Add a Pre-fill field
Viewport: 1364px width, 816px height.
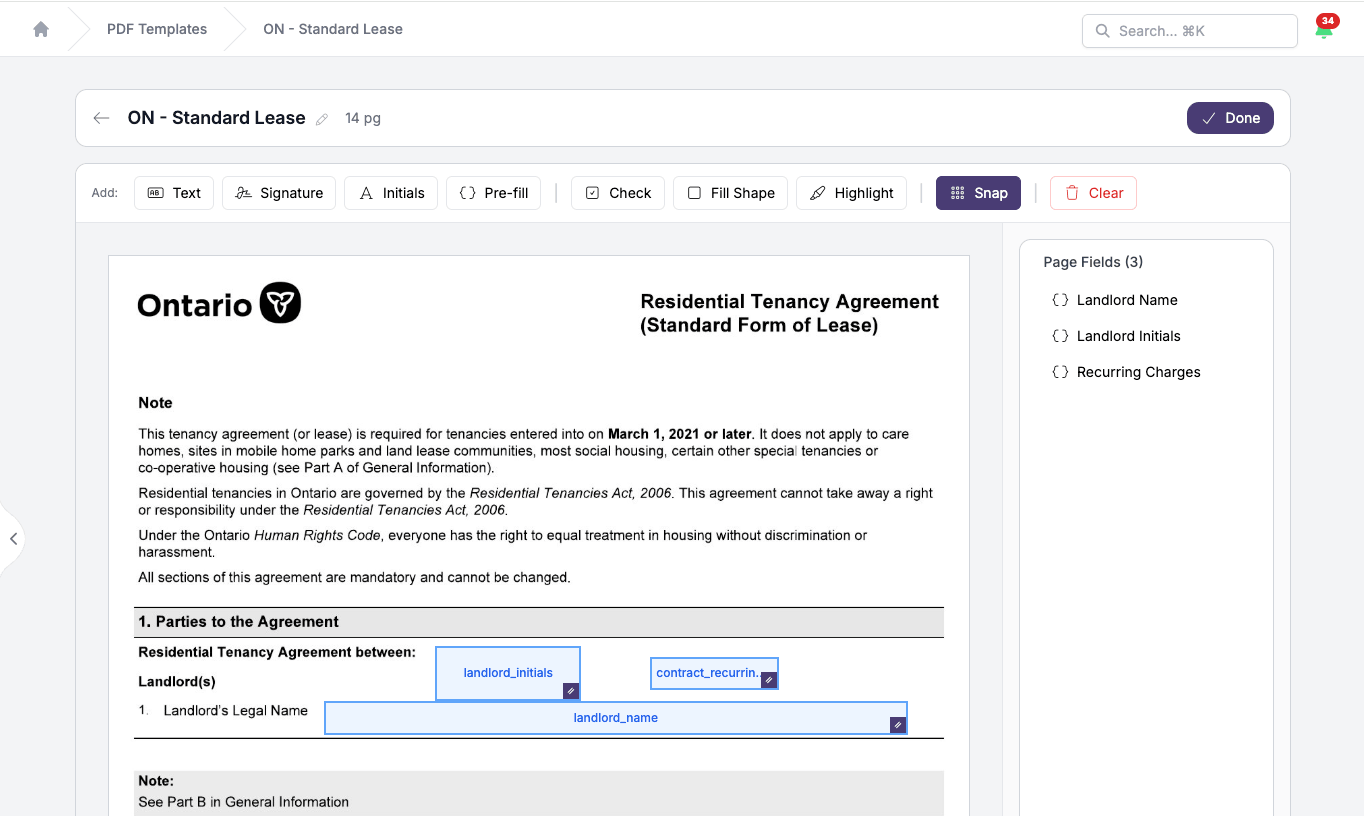click(493, 193)
